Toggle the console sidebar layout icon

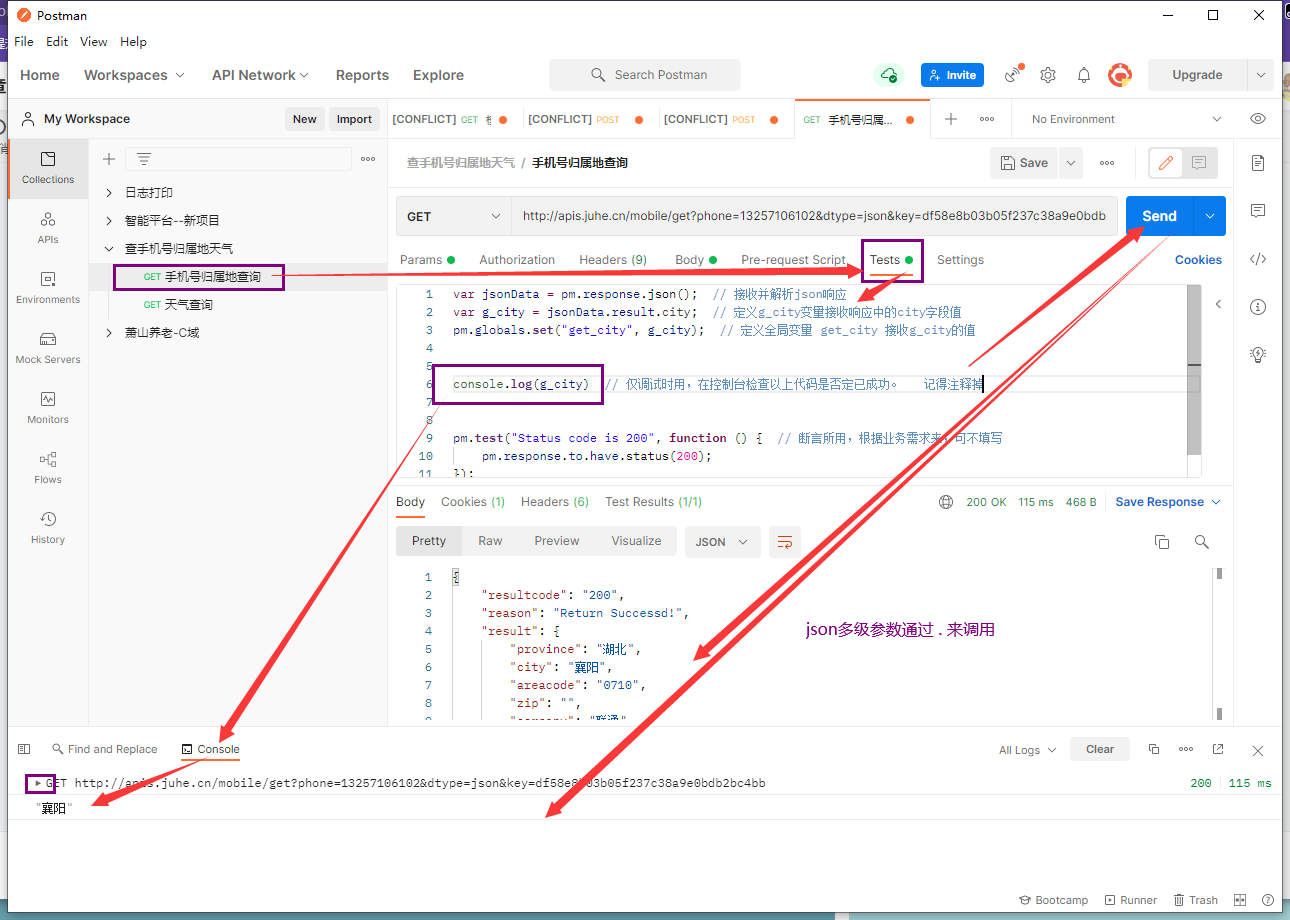coord(24,749)
